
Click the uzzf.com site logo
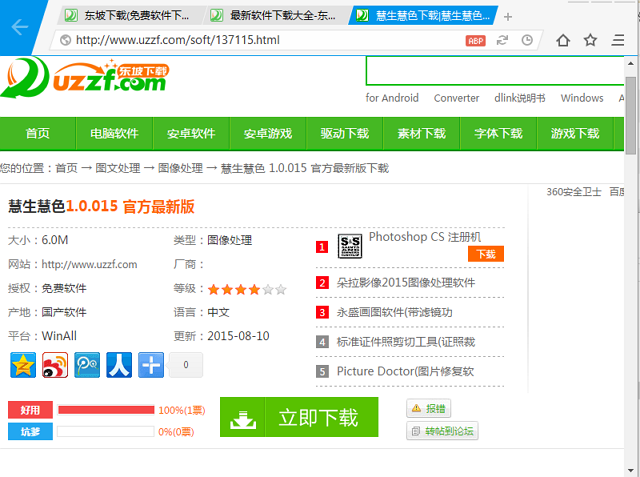85,78
